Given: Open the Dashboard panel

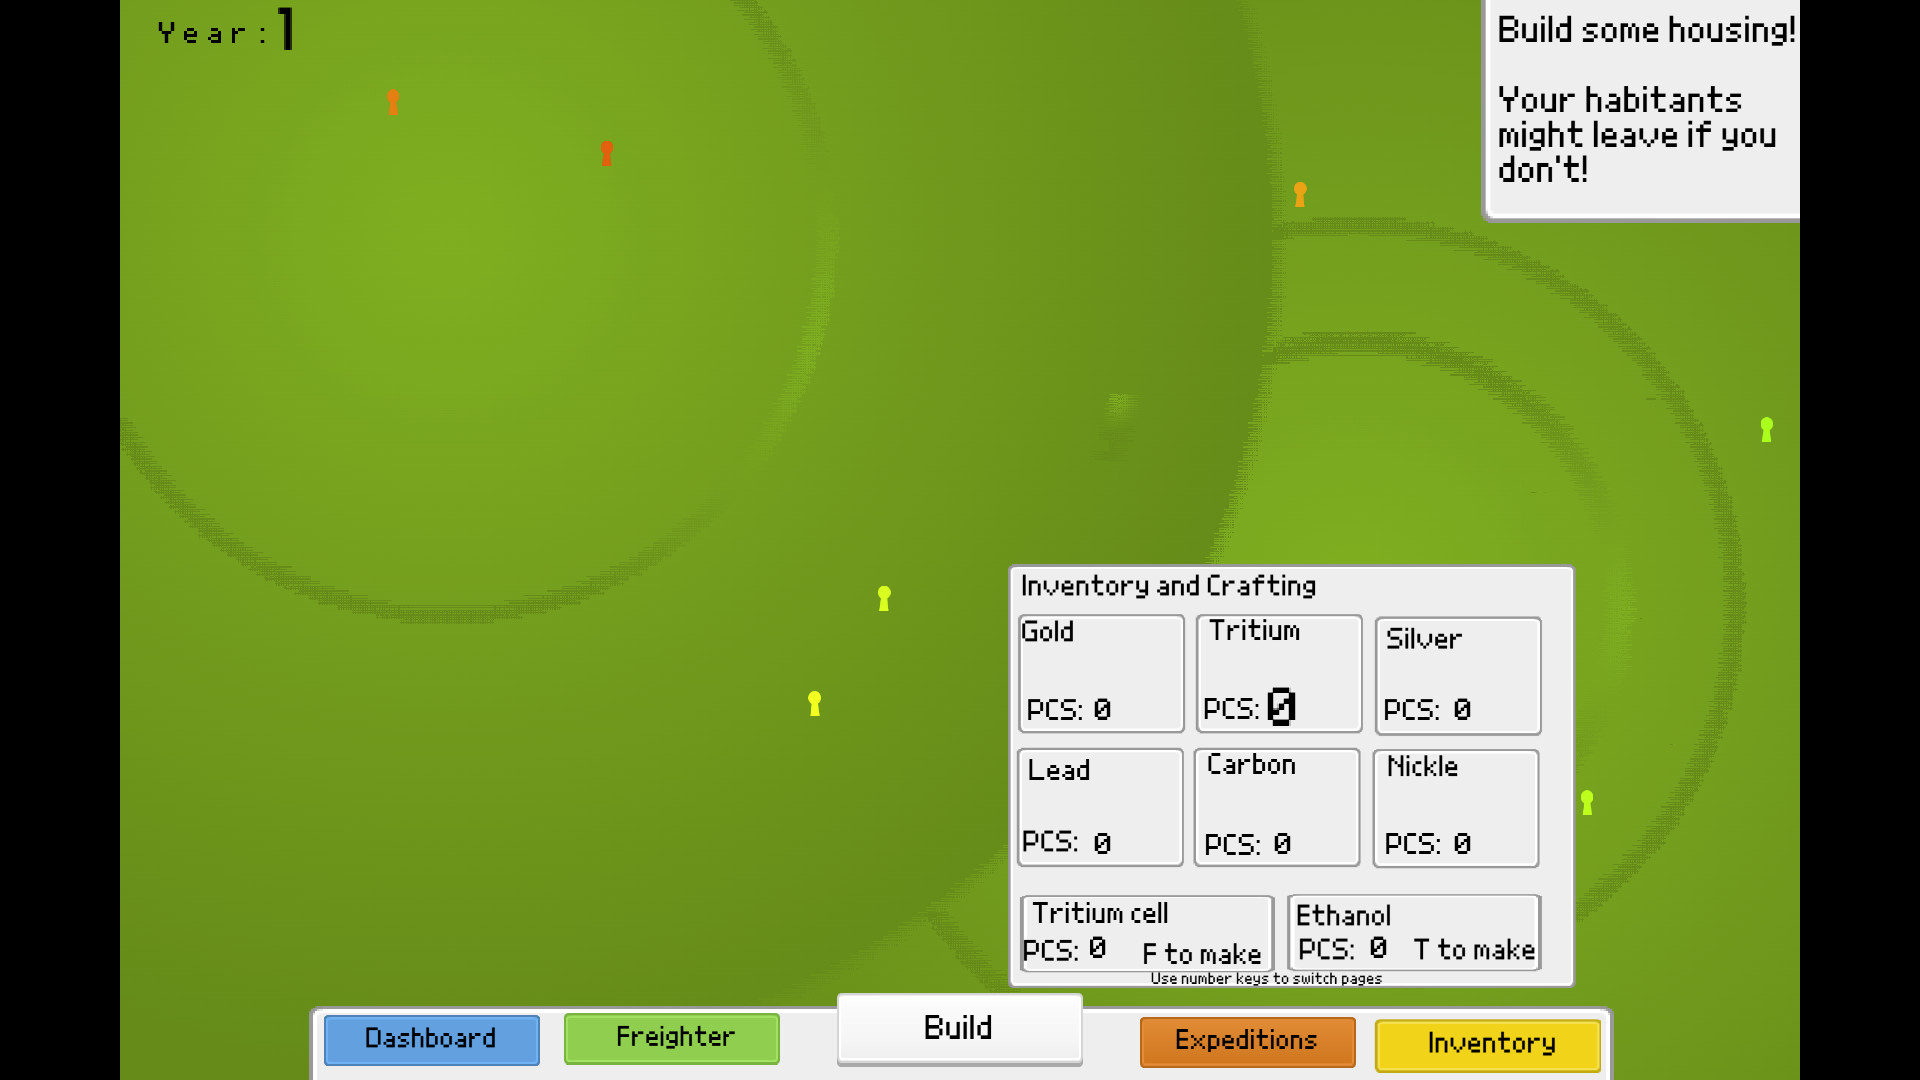Looking at the screenshot, I should (x=430, y=1040).
